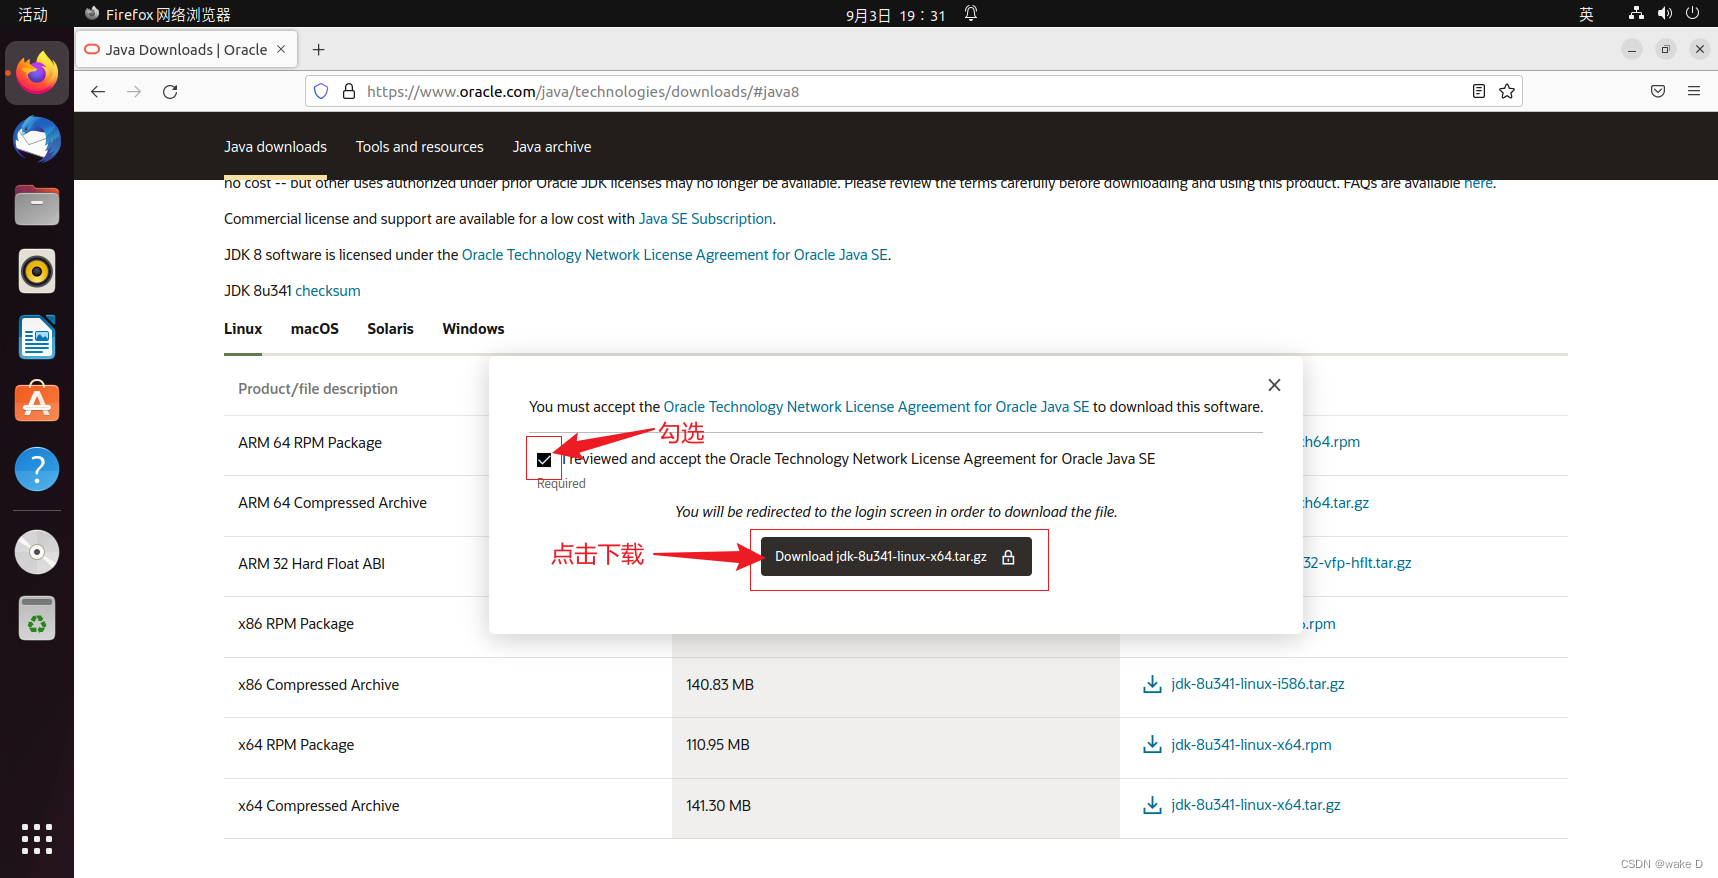Launch Thunderbird mail from dock

coord(37,140)
